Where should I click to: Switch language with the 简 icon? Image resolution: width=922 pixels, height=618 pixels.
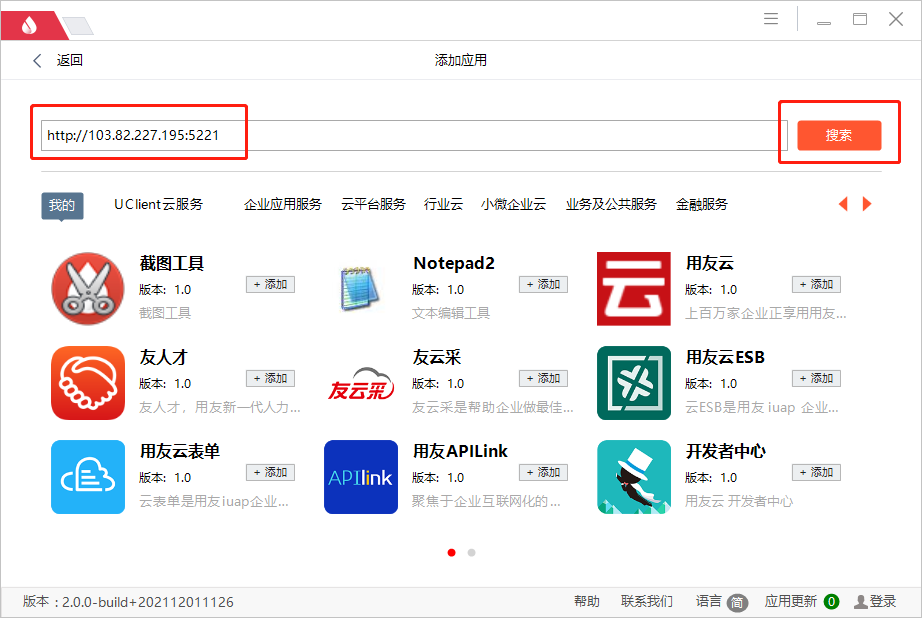click(737, 602)
